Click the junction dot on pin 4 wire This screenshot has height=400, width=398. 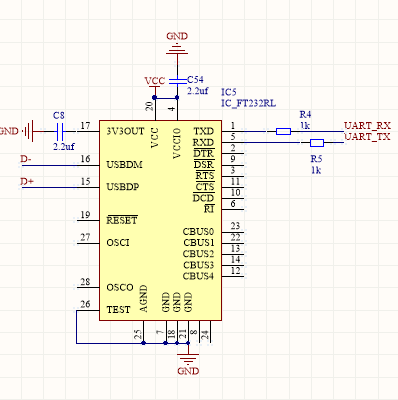tap(177, 97)
